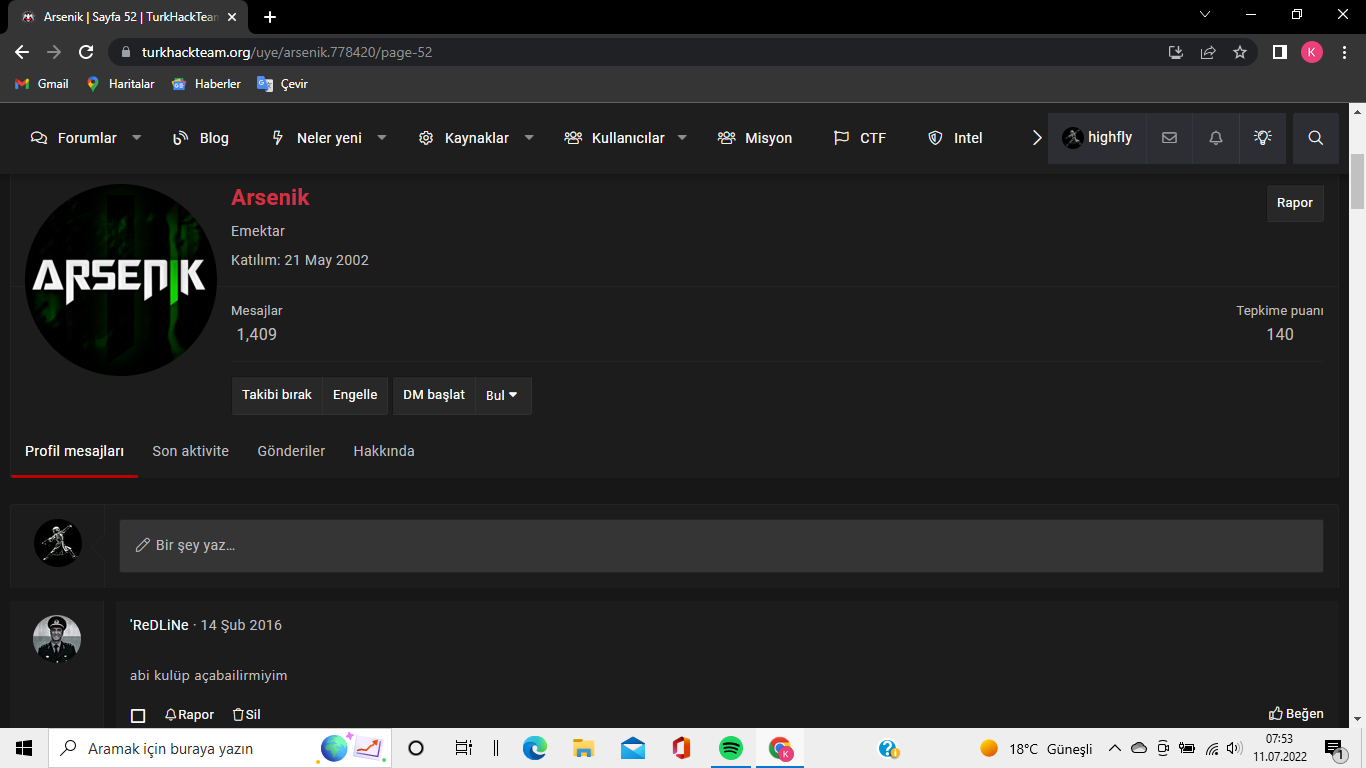This screenshot has width=1366, height=768.
Task: Click Rapor under 'ReDLiNe's message
Action: 189,715
